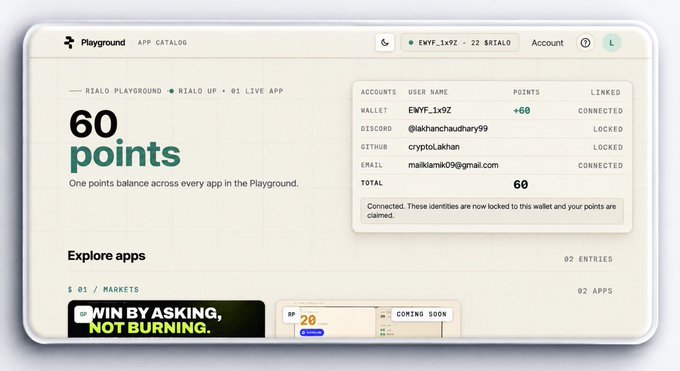Click the EMAIL row label

click(372, 165)
